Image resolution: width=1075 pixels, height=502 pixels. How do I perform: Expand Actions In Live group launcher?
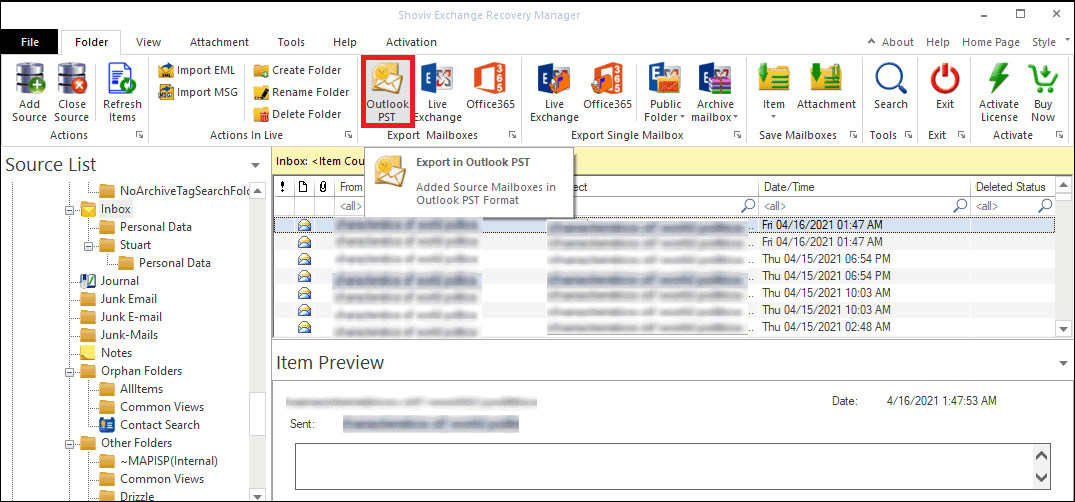point(348,136)
